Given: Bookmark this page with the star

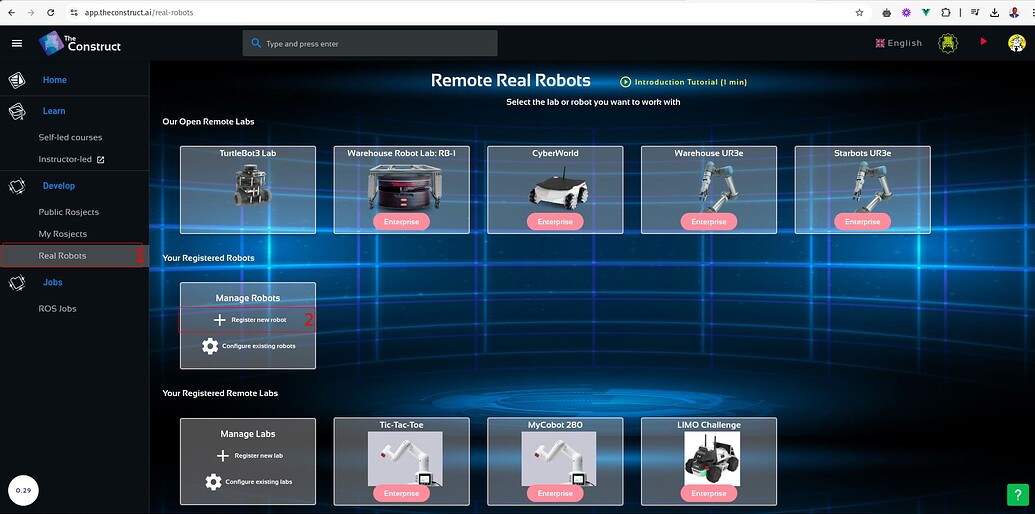Looking at the screenshot, I should [859, 13].
